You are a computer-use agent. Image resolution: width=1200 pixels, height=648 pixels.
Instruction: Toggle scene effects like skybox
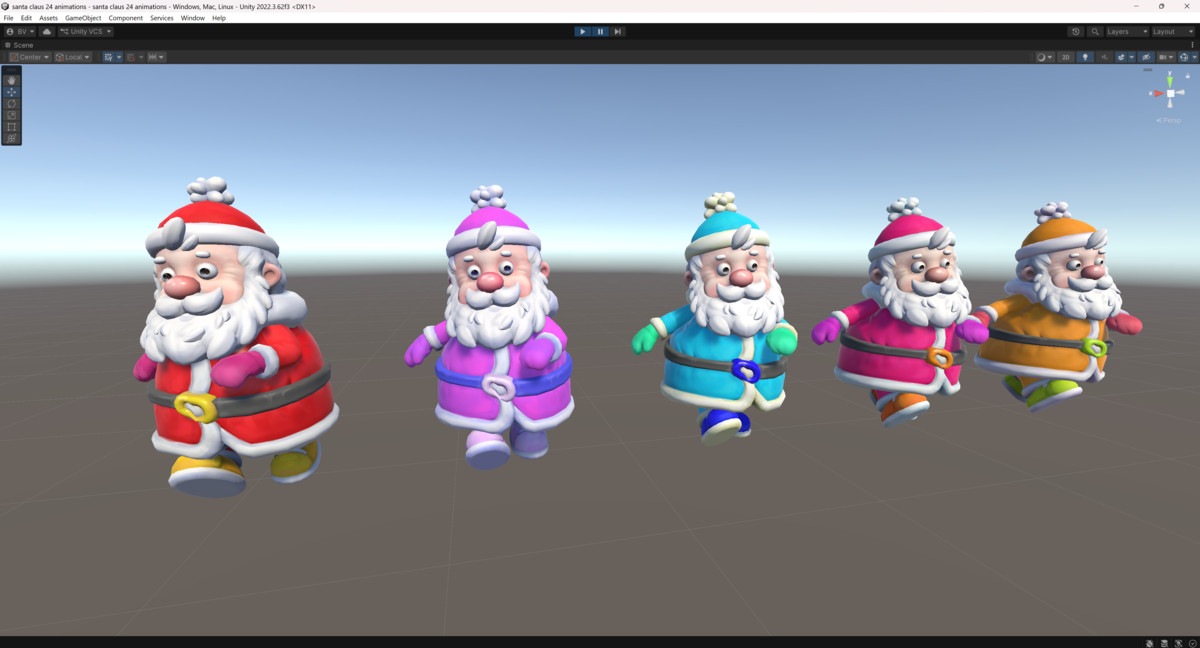click(x=1121, y=57)
